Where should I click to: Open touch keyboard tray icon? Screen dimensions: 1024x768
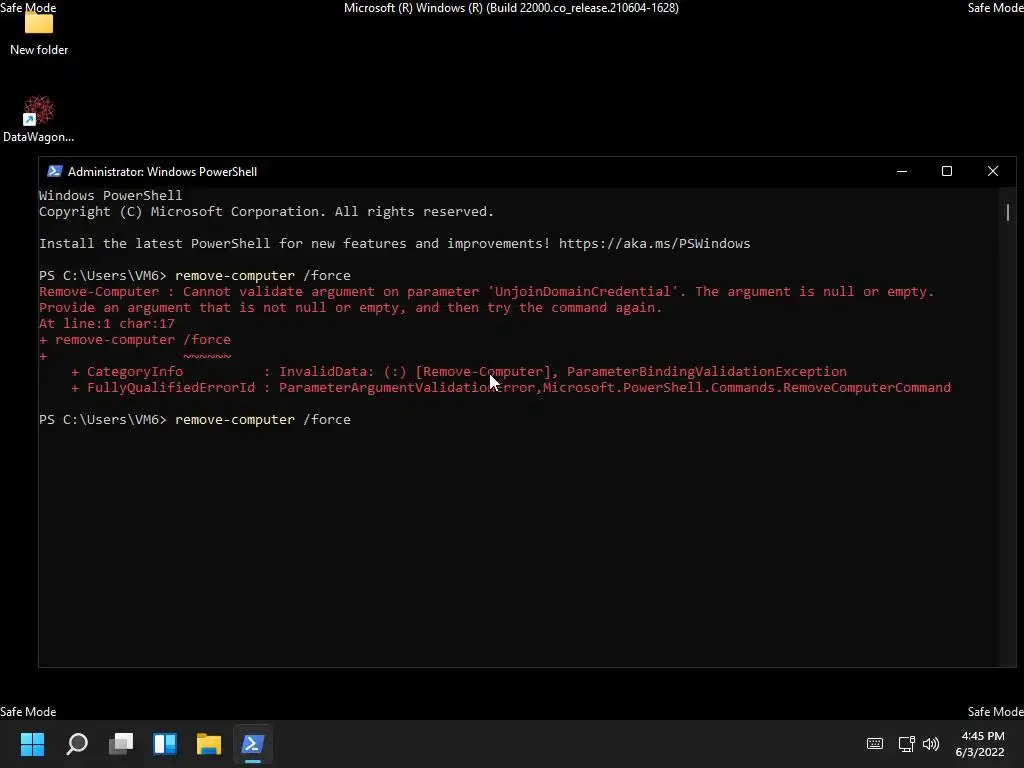(874, 743)
